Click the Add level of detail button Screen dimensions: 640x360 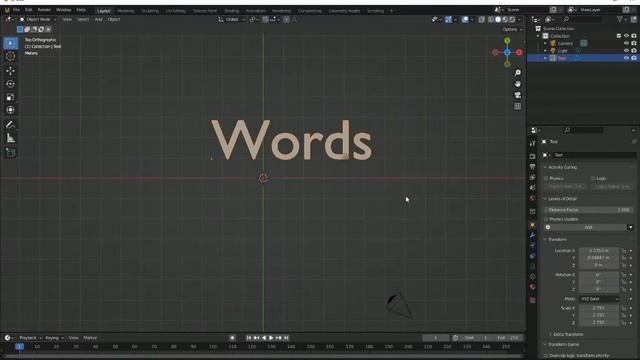tap(588, 227)
